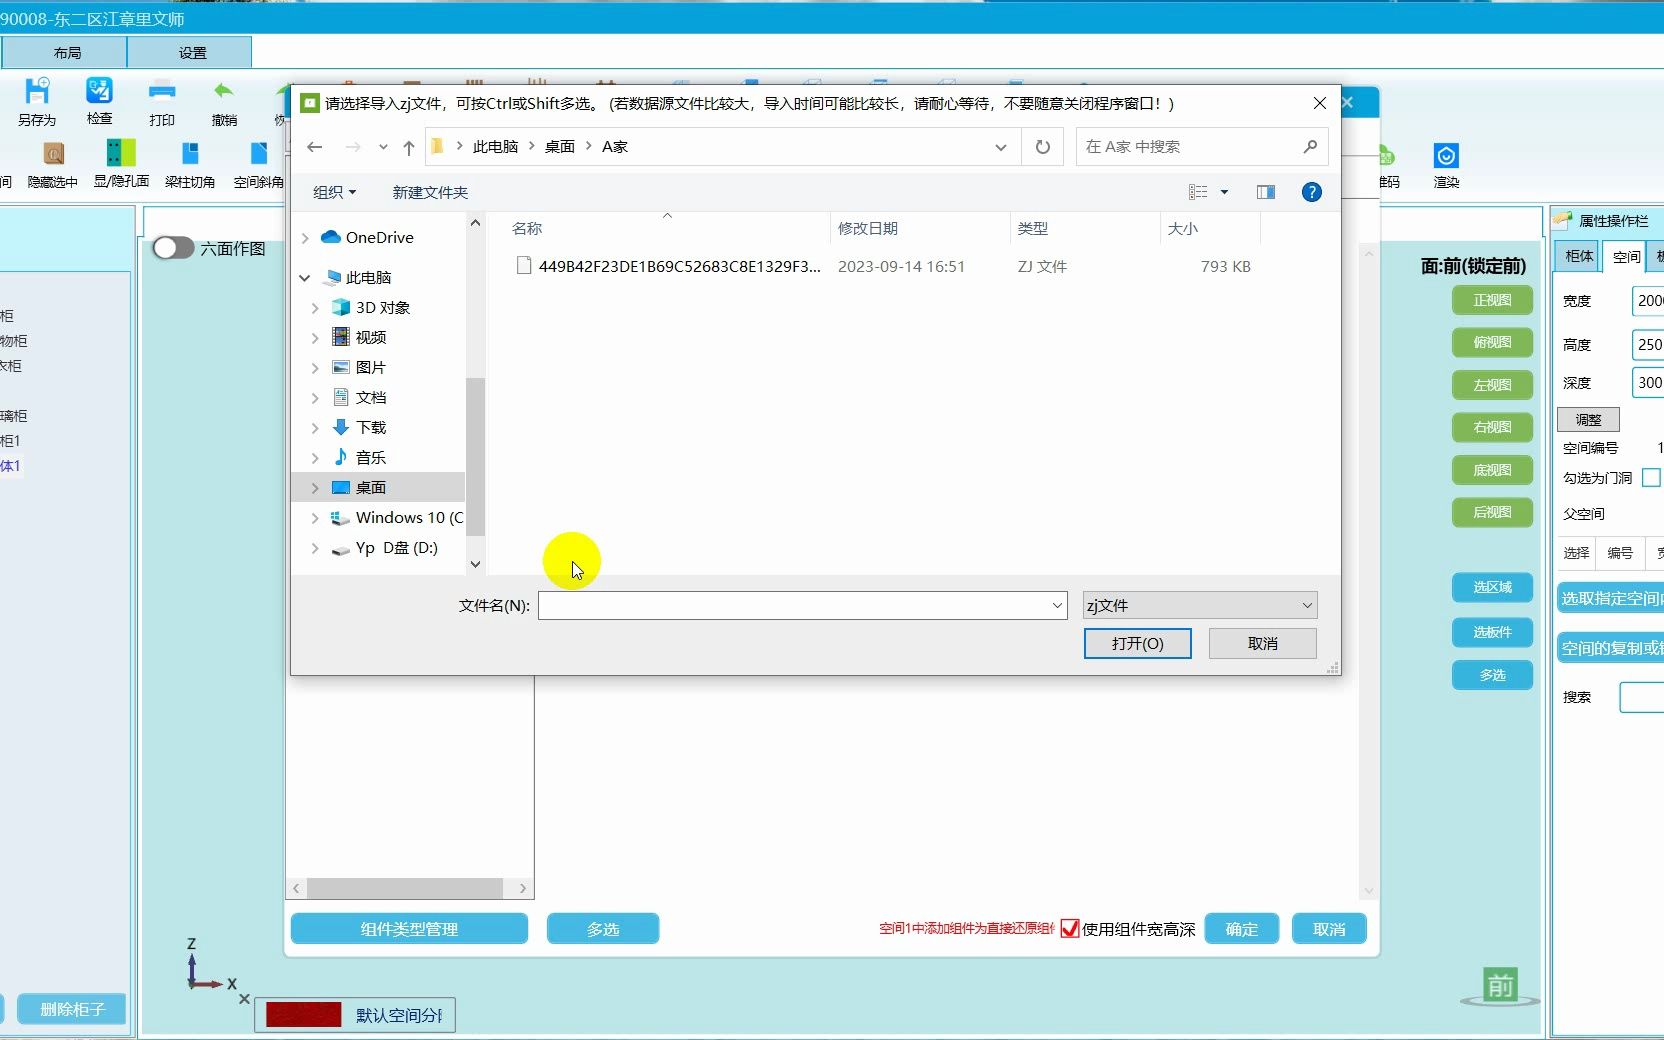
Task: Open the file type zj文件 dropdown
Action: tap(1199, 605)
